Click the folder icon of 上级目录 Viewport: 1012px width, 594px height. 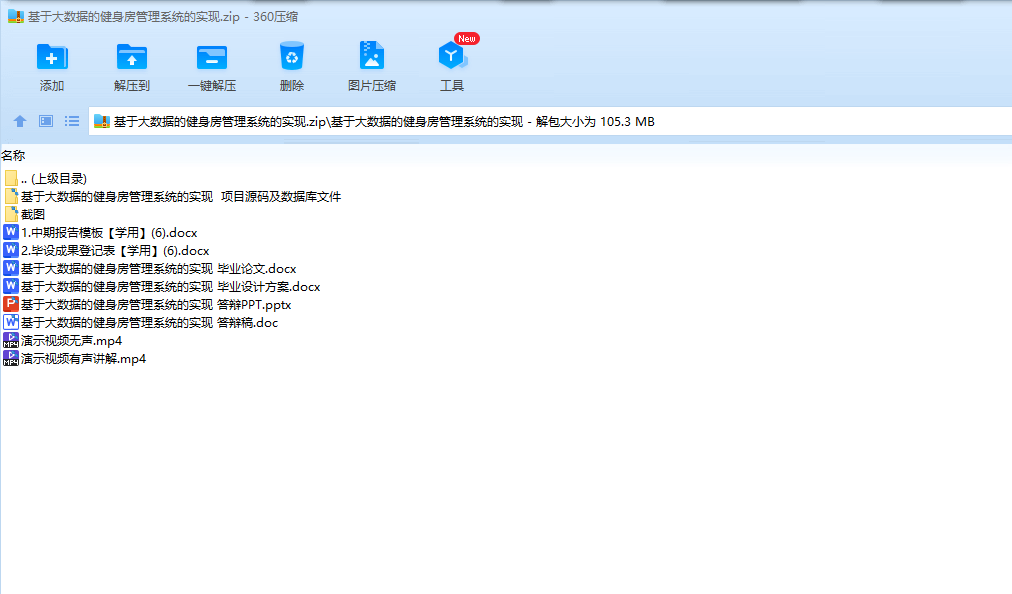tap(11, 178)
